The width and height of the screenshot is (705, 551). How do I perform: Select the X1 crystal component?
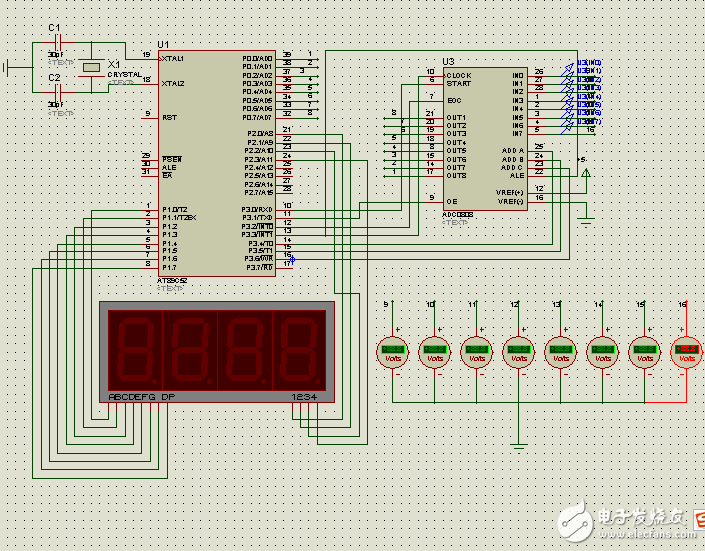pyautogui.click(x=91, y=67)
